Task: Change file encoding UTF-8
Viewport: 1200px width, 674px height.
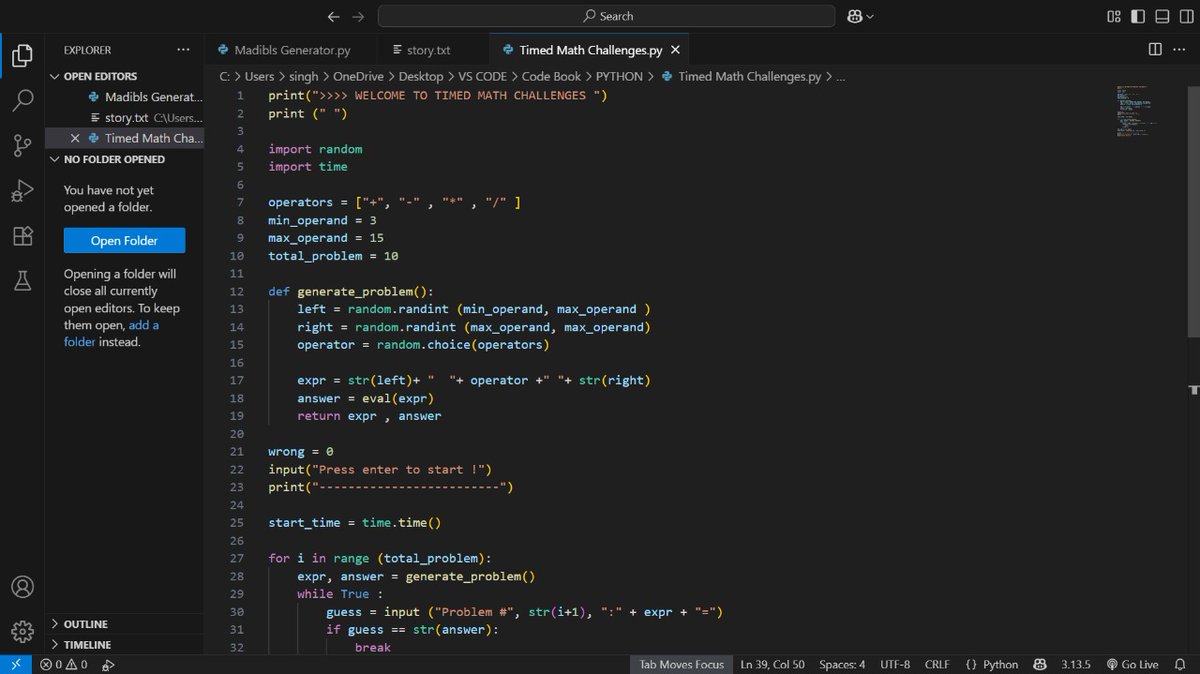Action: [894, 664]
